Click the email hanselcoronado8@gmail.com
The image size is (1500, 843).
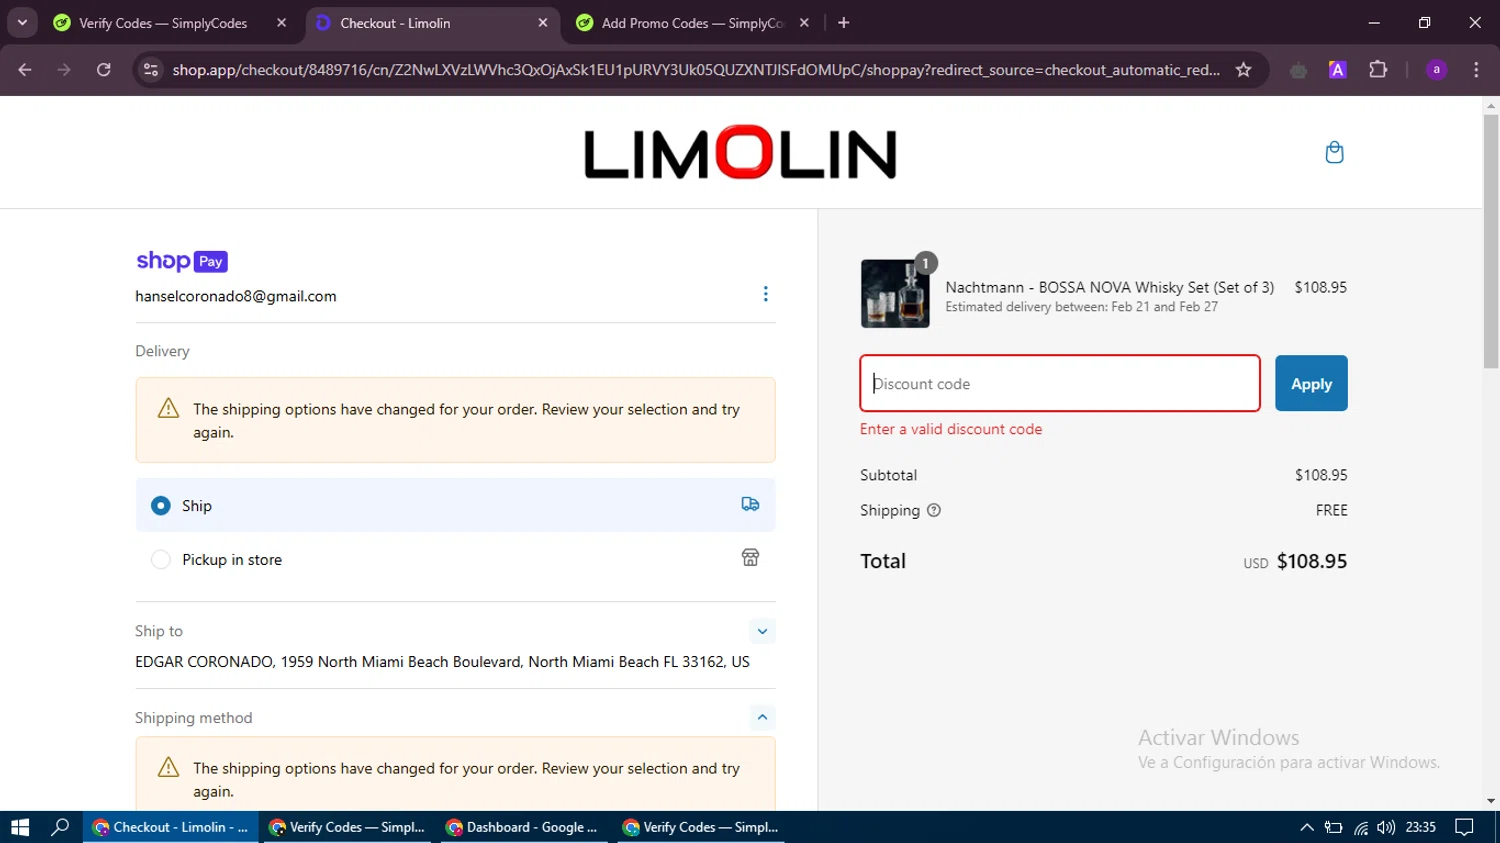[236, 296]
